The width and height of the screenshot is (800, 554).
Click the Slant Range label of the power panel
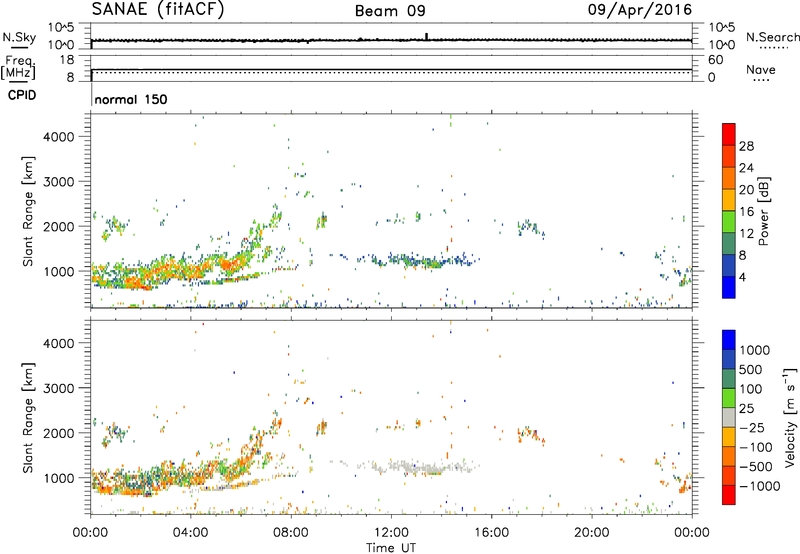[x=28, y=211]
